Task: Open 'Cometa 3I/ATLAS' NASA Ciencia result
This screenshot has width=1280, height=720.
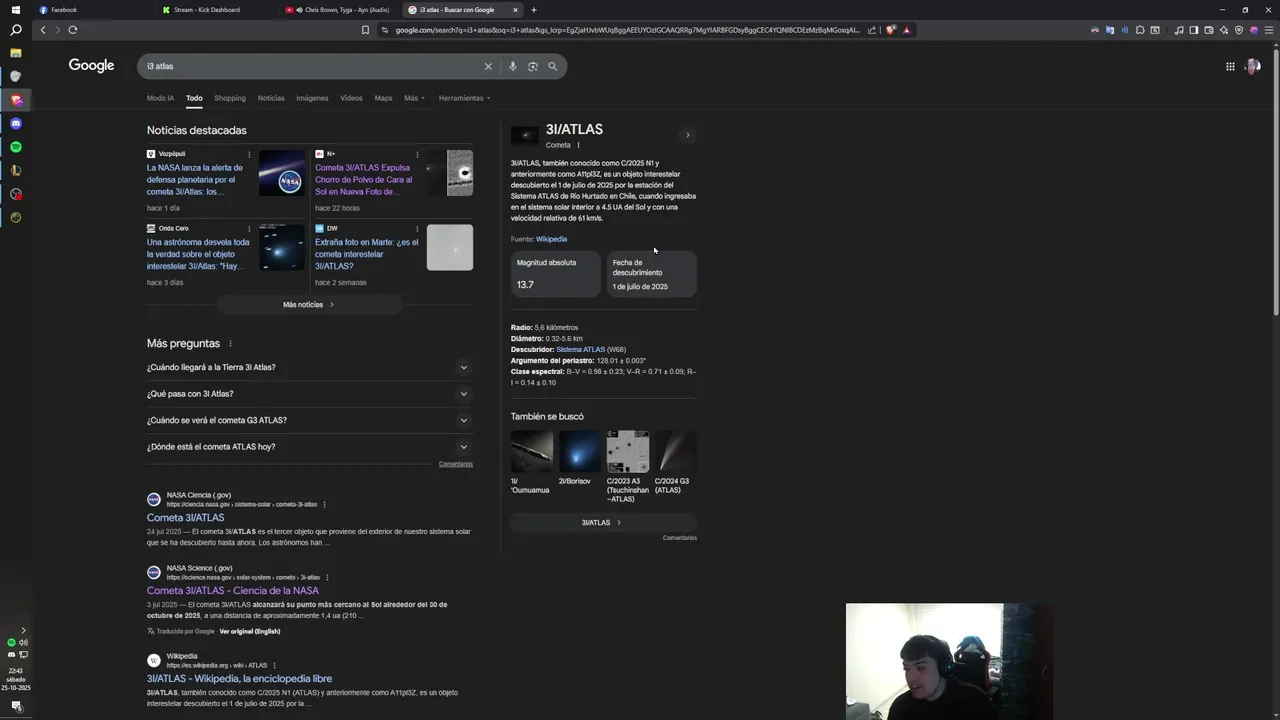Action: (x=185, y=518)
